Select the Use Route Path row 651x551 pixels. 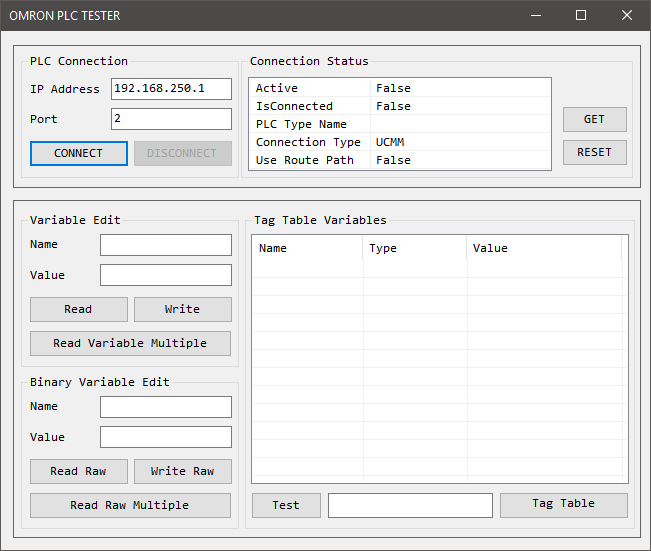pos(400,160)
